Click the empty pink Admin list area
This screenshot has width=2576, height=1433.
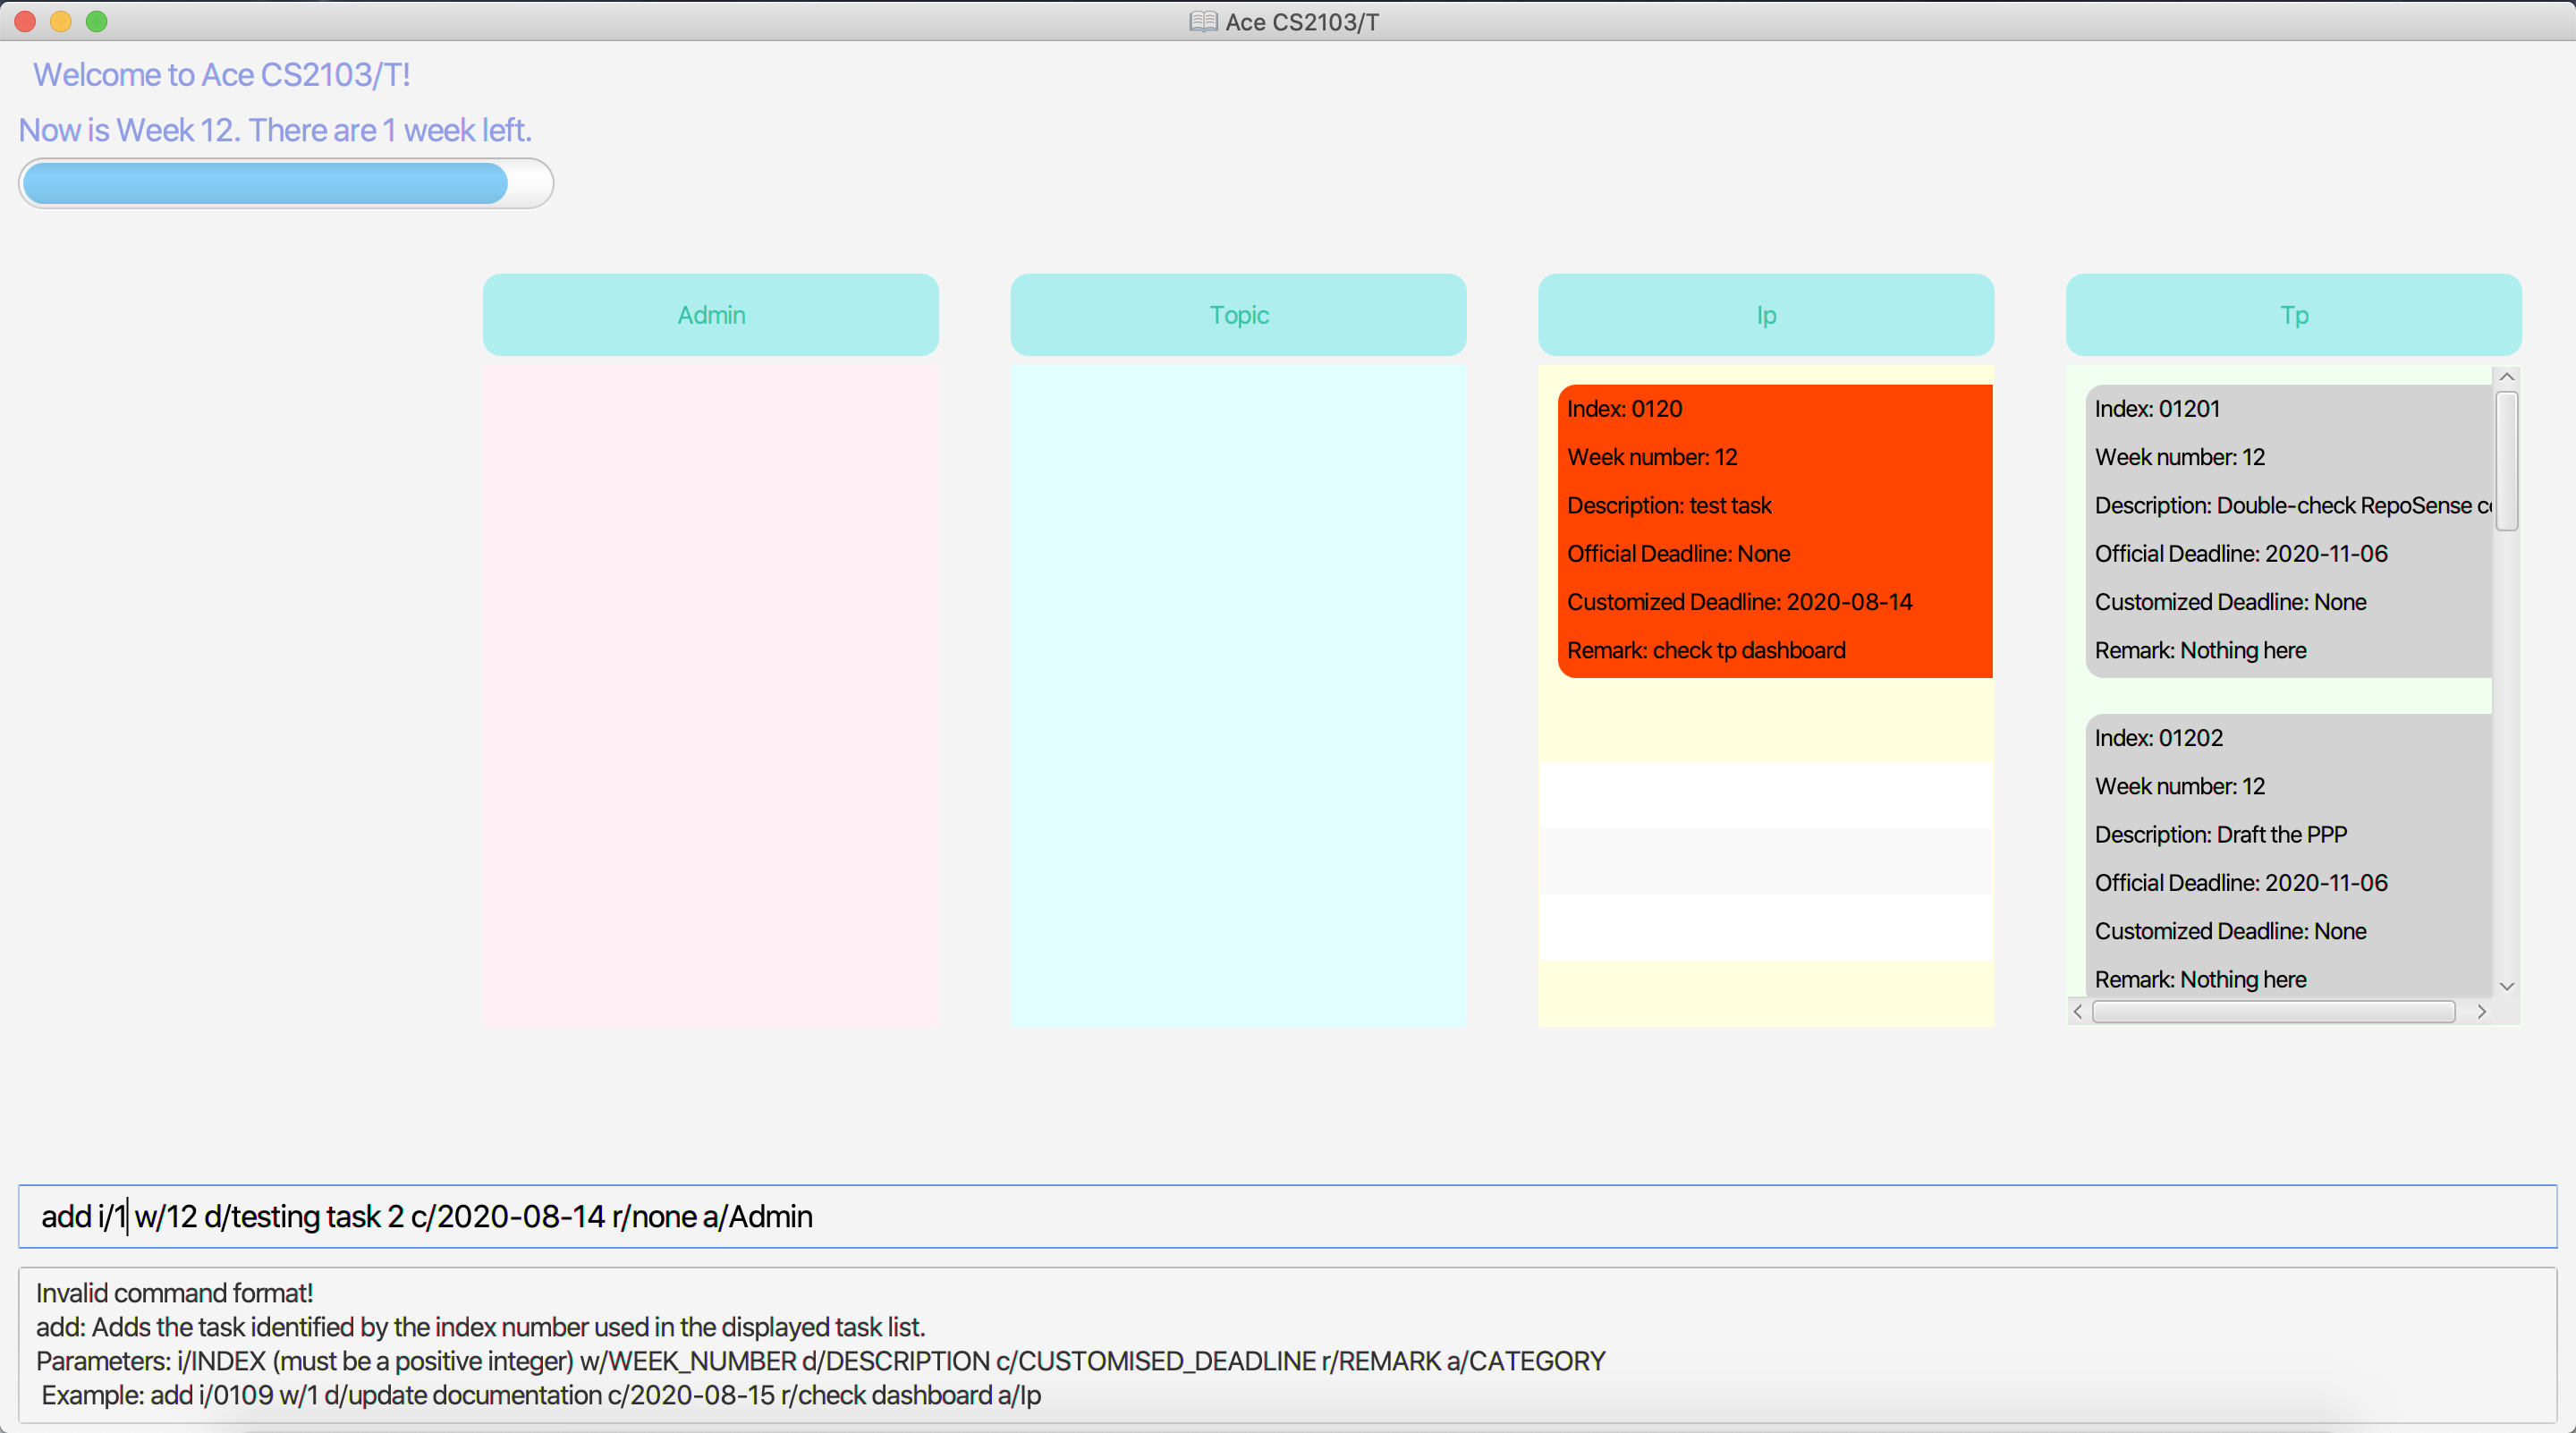tap(710, 695)
